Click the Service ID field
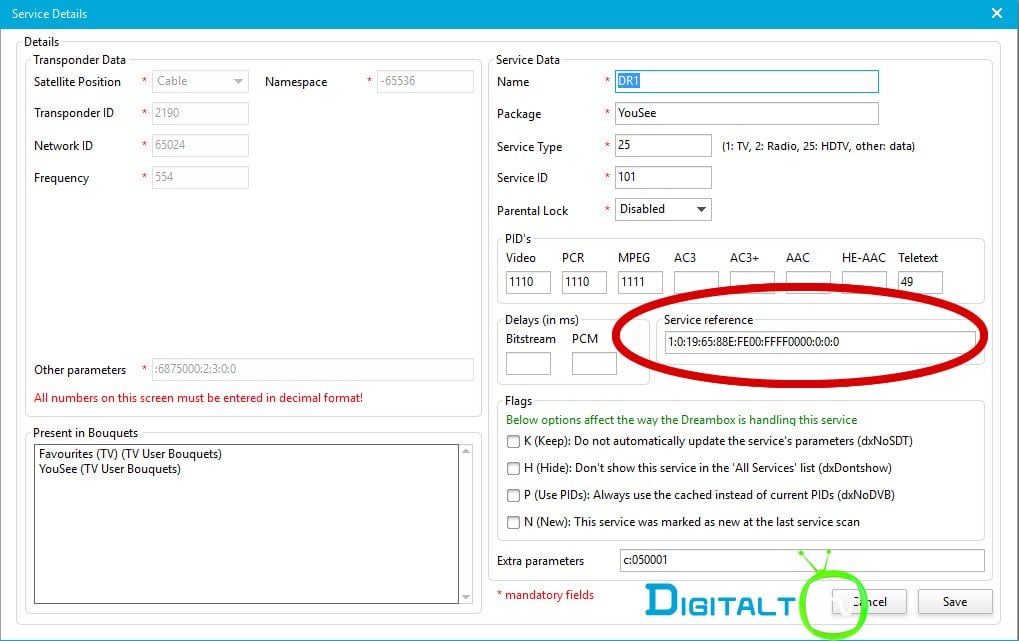This screenshot has width=1019, height=641. (x=663, y=177)
